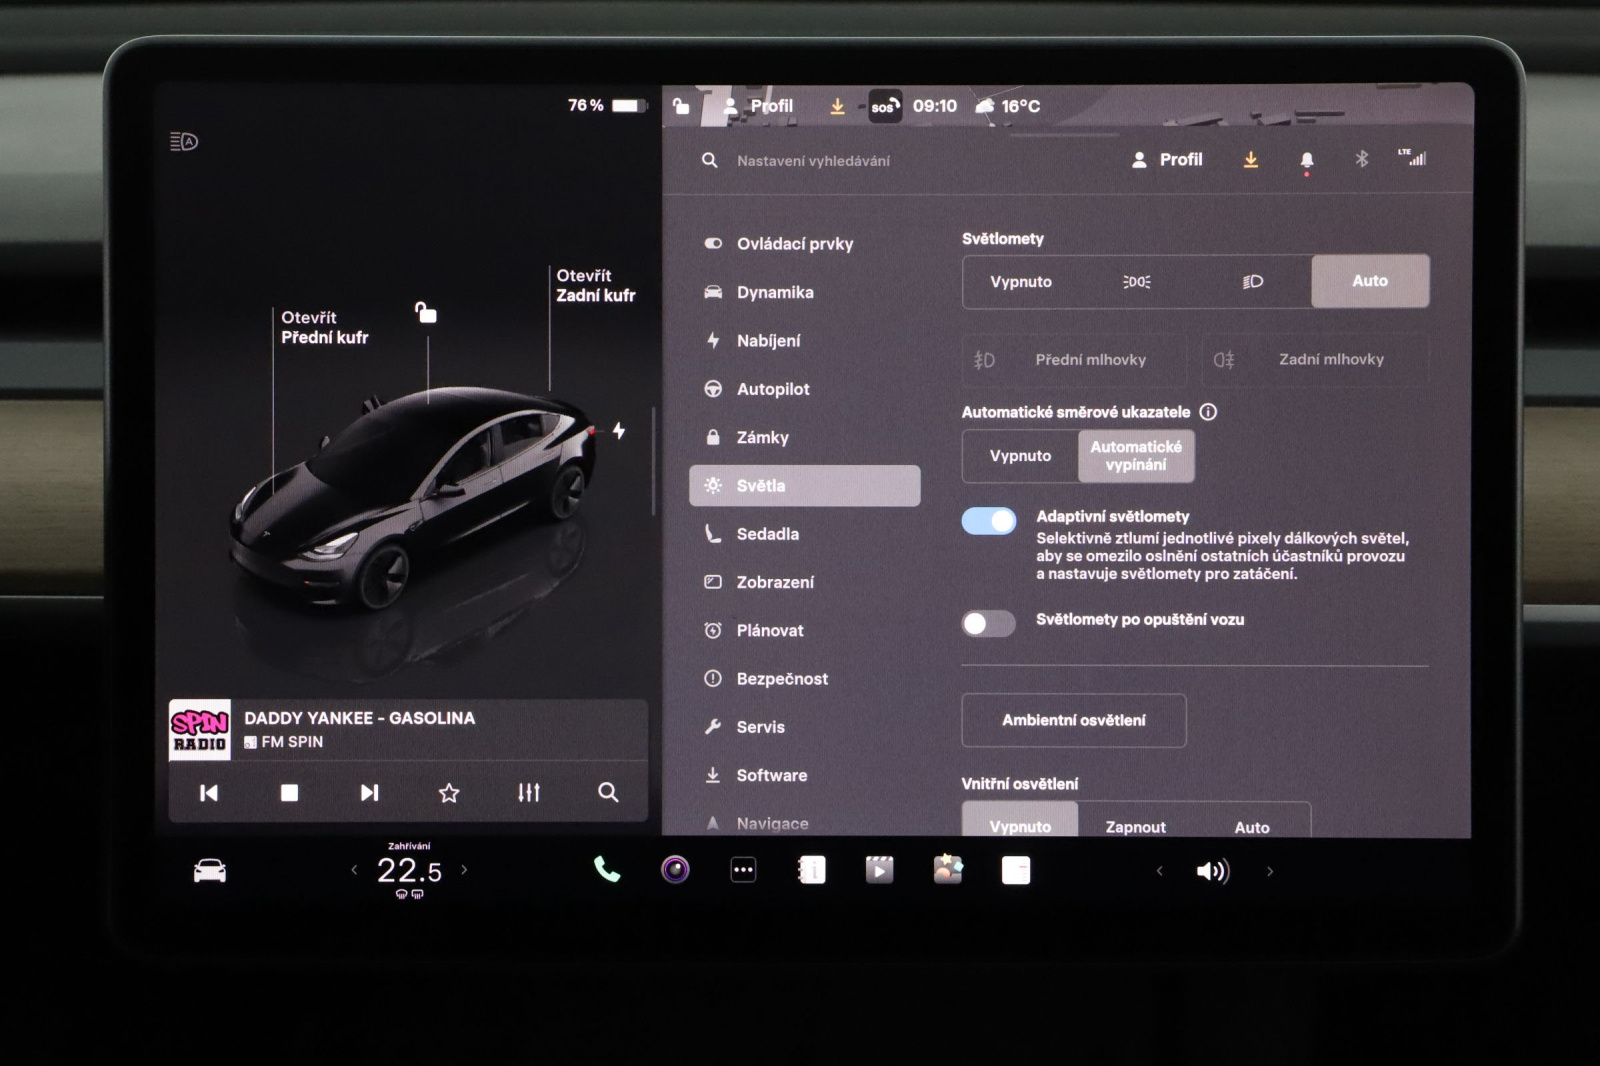
Task: Click the vehicle controls car icon
Action: click(x=210, y=871)
